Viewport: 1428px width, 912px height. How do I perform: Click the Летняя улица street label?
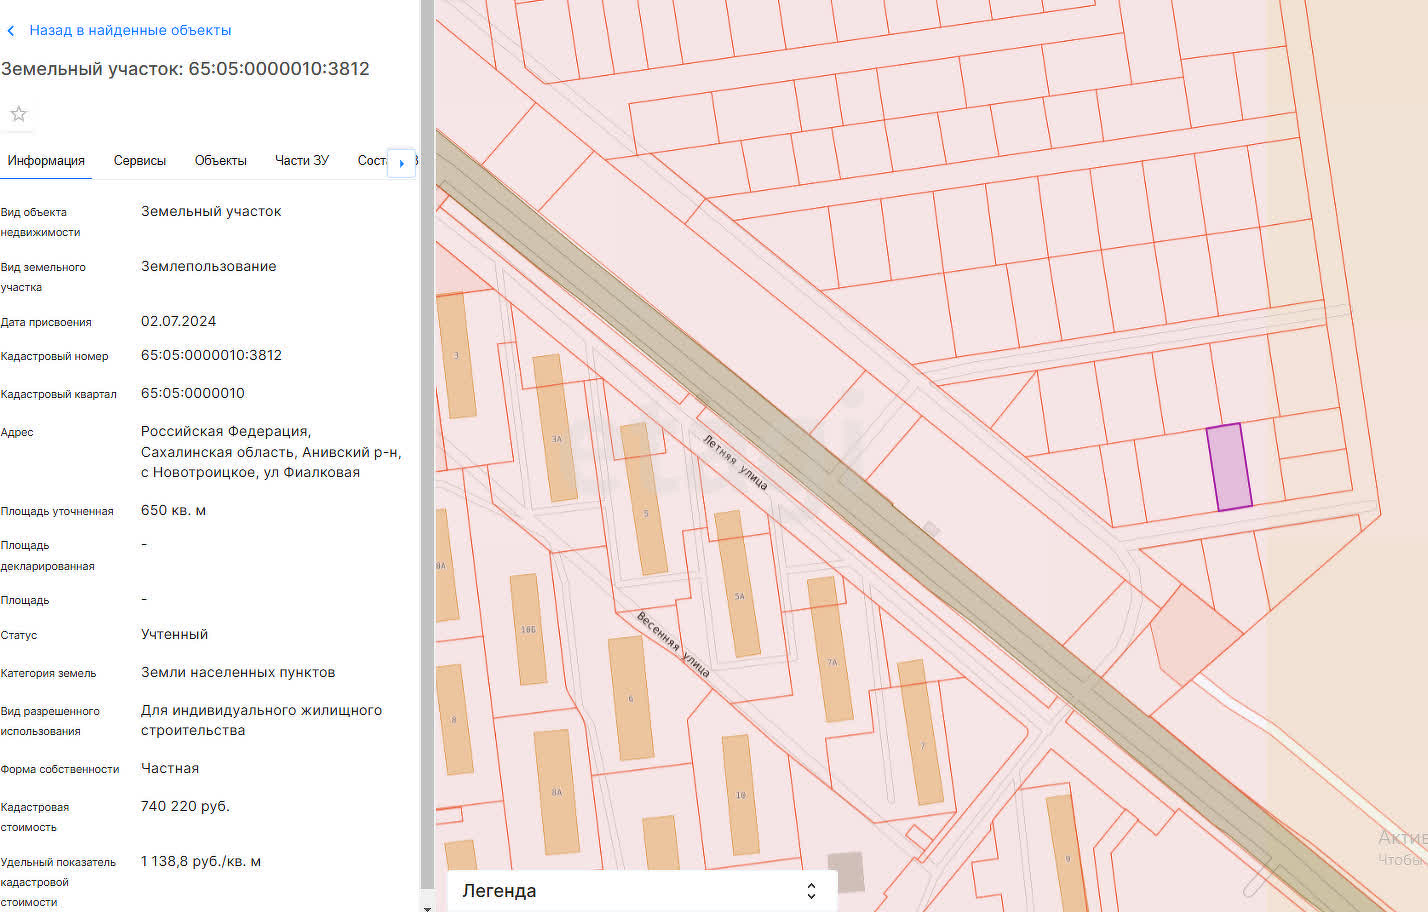click(x=735, y=462)
